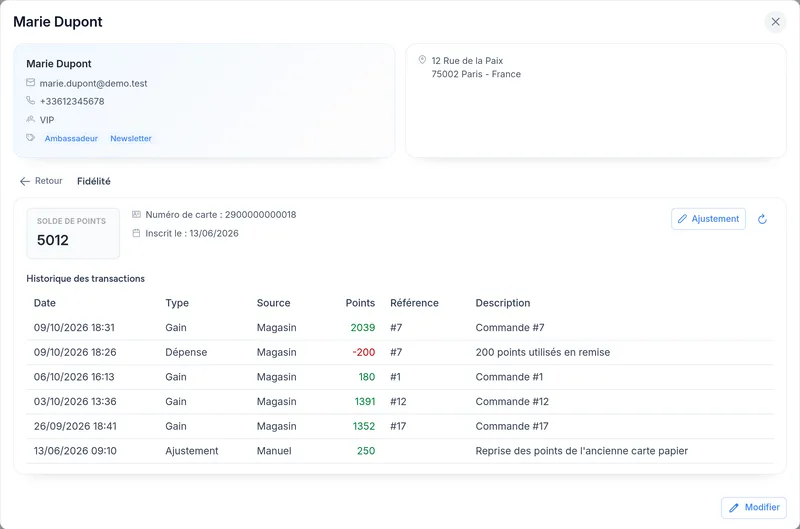Click phone number +33612345678
Screen dimensions: 800x529
pos(72,102)
